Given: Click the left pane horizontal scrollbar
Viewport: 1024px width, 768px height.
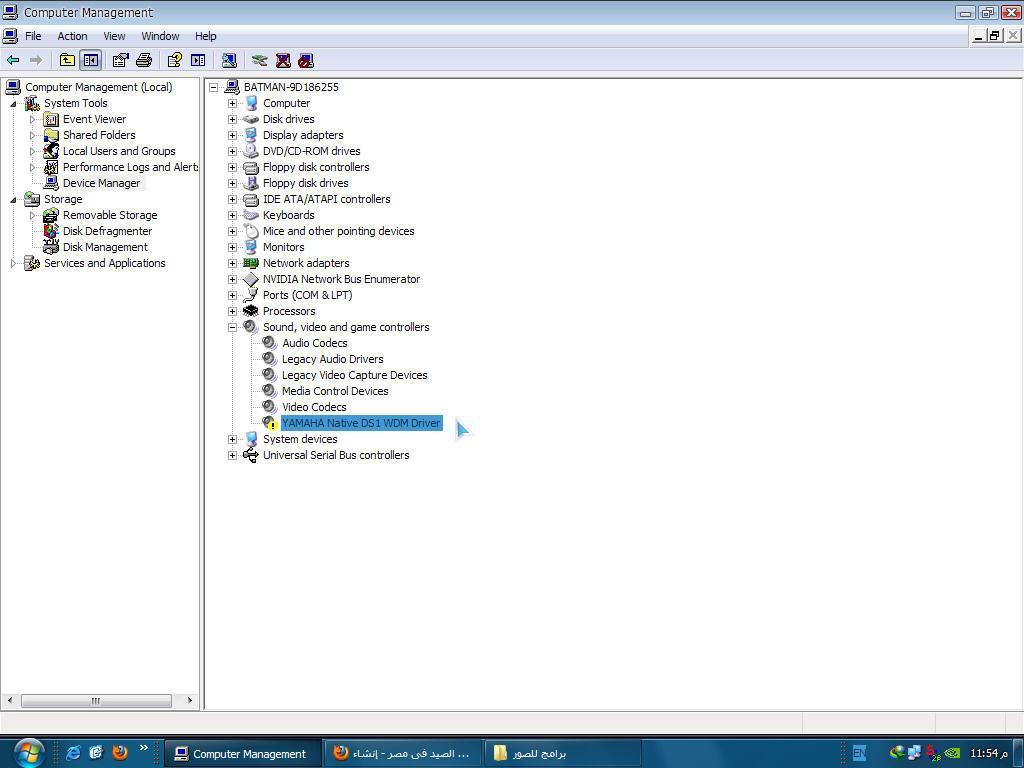Looking at the screenshot, I should (x=96, y=701).
